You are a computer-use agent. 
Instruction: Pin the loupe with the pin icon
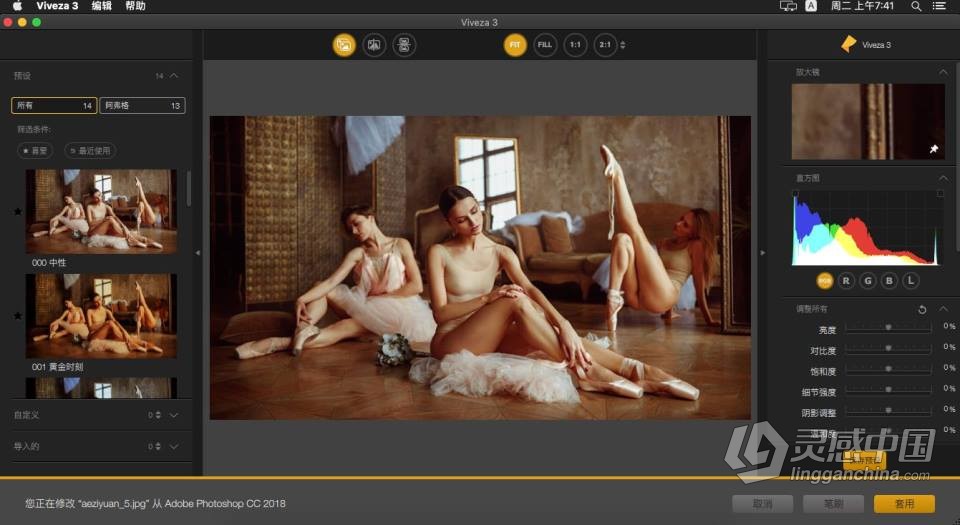pos(934,149)
